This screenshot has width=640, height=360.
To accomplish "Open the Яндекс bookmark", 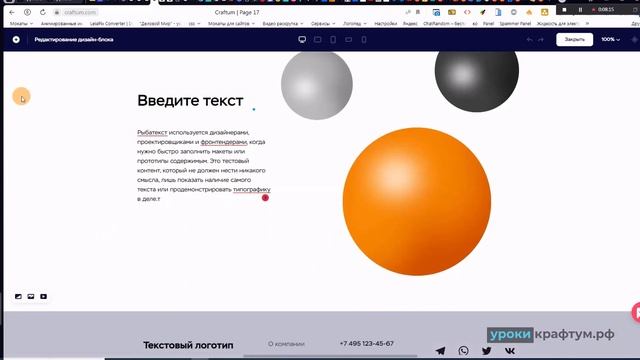I will (x=410, y=24).
